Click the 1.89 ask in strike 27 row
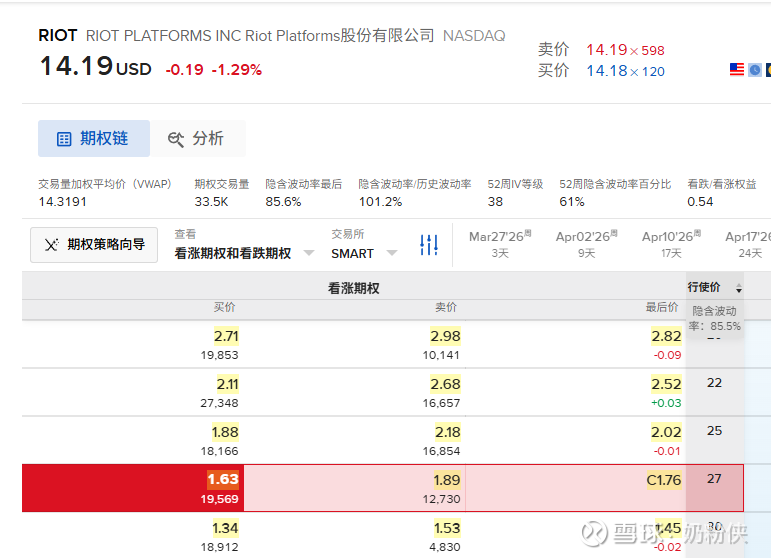Image resolution: width=771 pixels, height=558 pixels. 445,479
